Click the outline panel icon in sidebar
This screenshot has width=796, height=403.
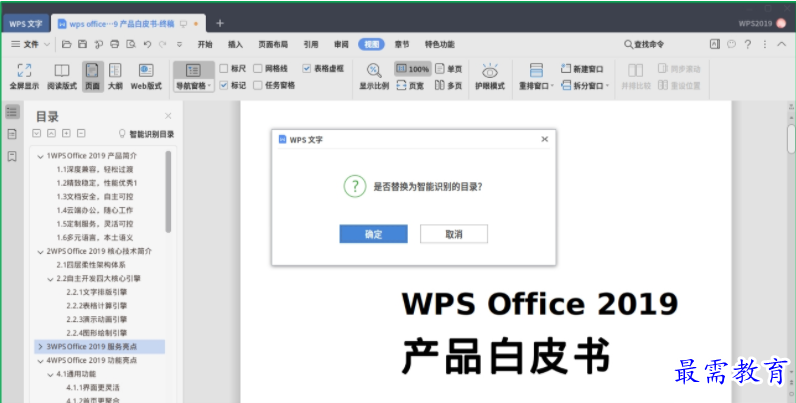12,112
